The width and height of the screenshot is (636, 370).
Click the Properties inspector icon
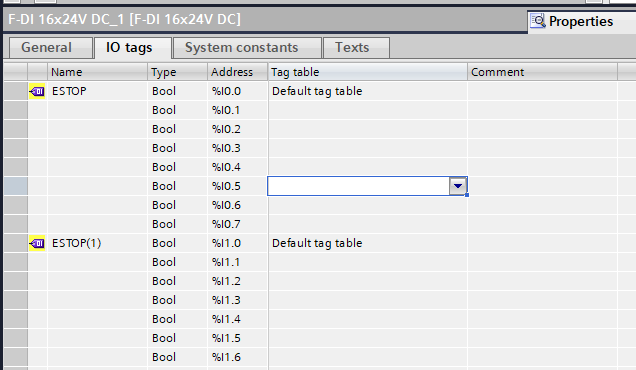[538, 21]
